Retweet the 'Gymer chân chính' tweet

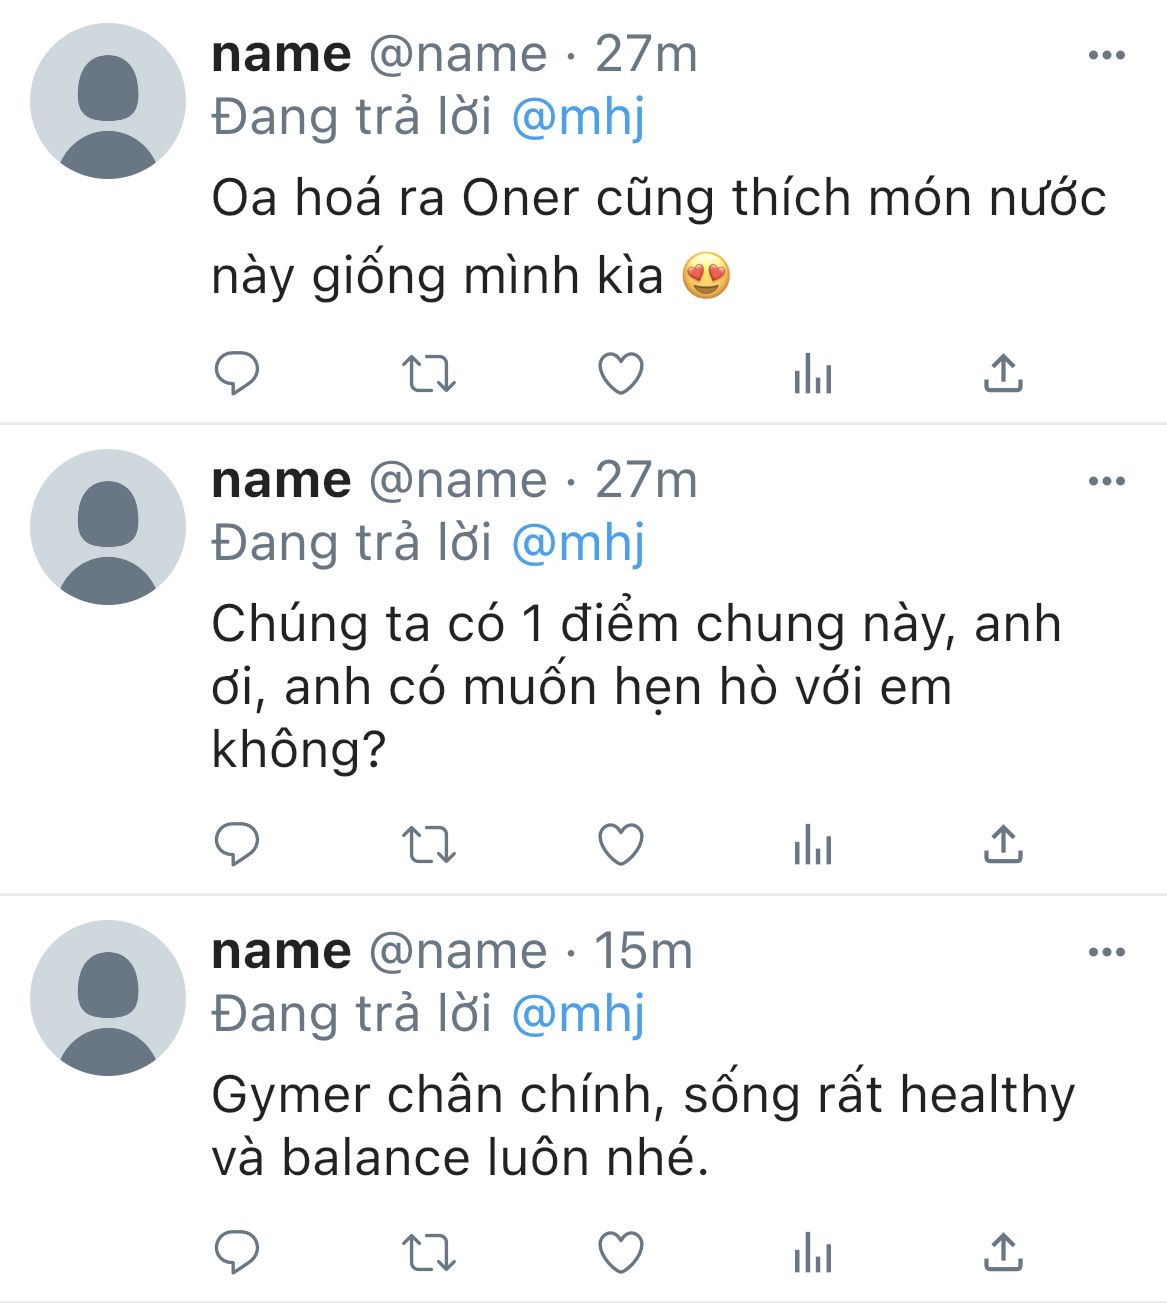428,1252
